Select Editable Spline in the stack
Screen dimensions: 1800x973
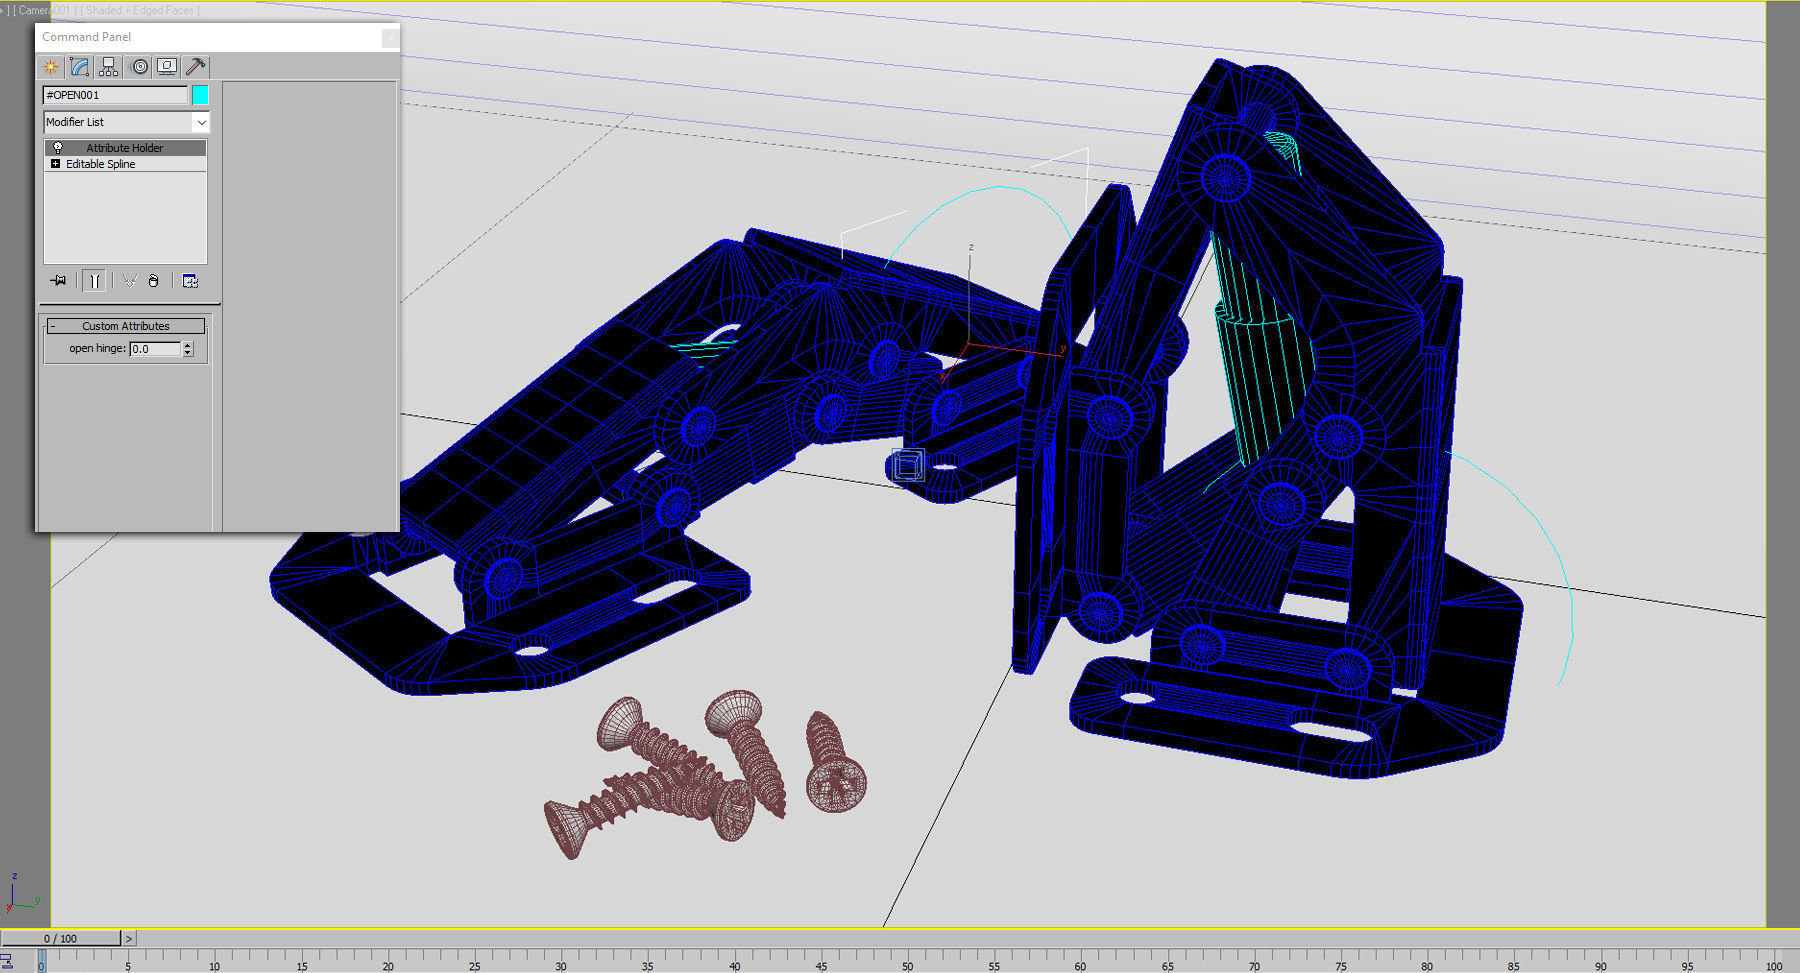[101, 164]
